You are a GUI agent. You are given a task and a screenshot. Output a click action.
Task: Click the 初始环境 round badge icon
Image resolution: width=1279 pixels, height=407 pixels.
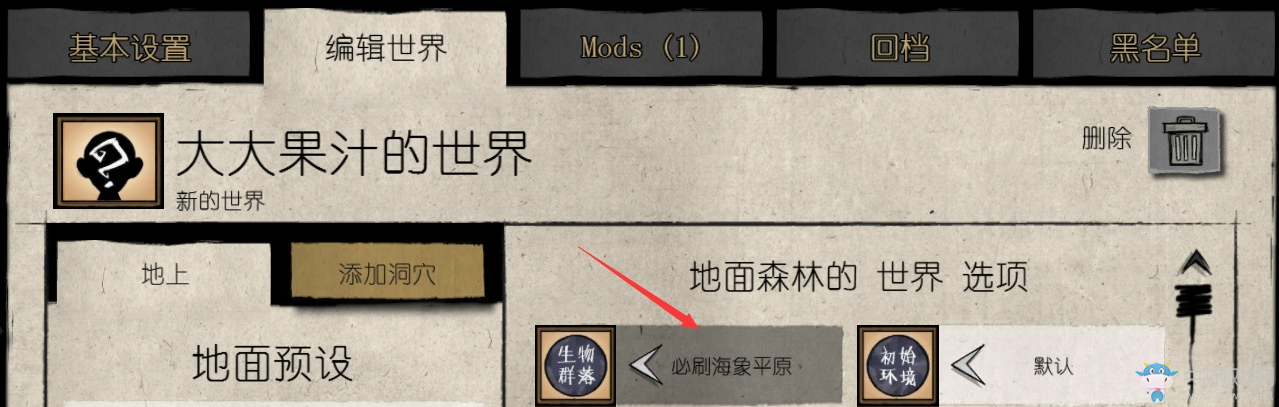[x=898, y=366]
